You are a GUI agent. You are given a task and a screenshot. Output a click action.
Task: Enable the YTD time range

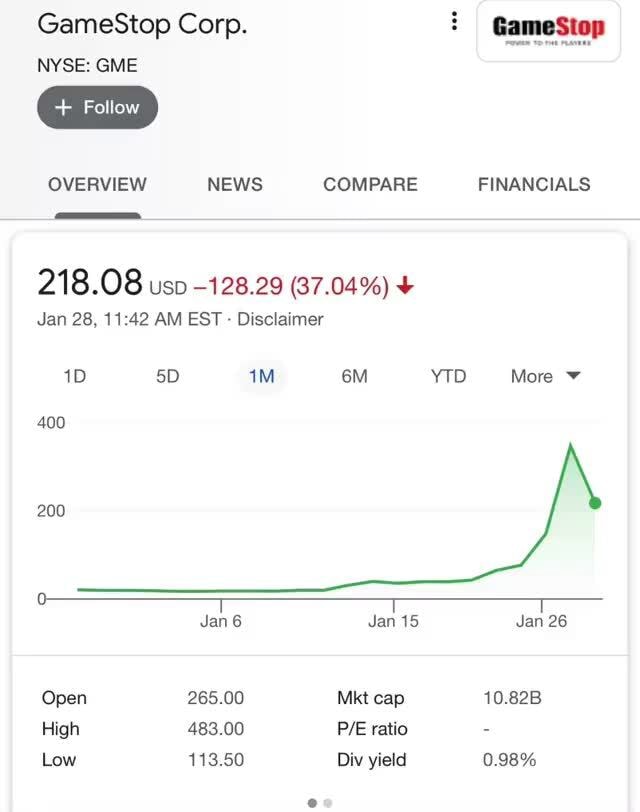(x=448, y=376)
